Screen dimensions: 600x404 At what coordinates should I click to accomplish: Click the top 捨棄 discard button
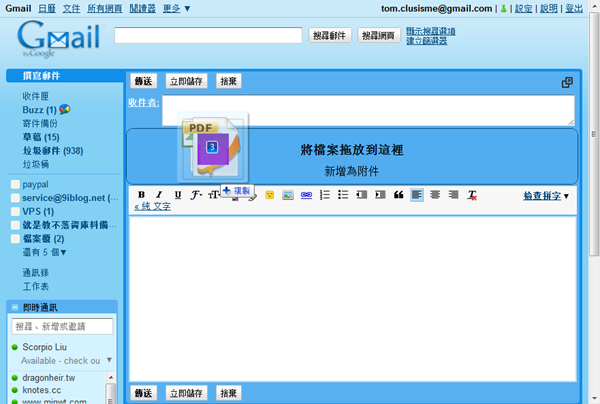coord(228,81)
